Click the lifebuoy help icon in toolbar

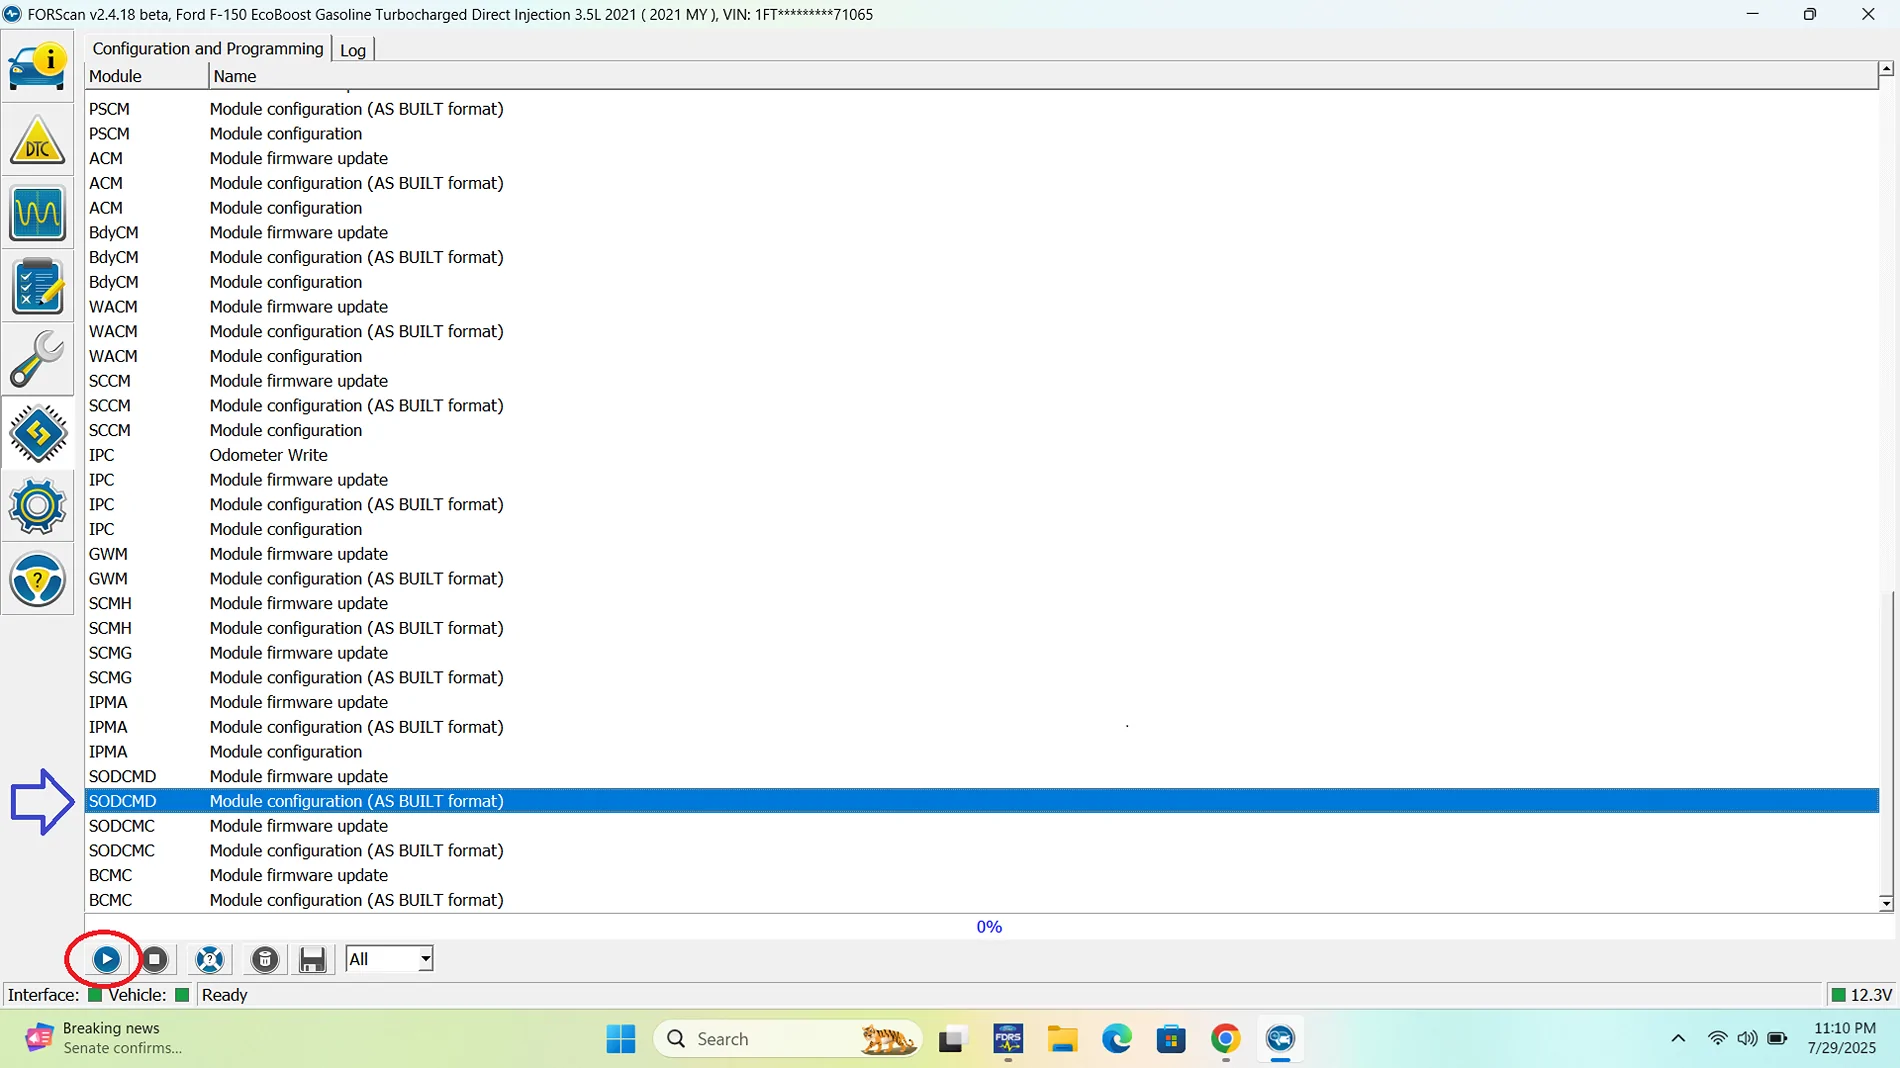pos(210,959)
